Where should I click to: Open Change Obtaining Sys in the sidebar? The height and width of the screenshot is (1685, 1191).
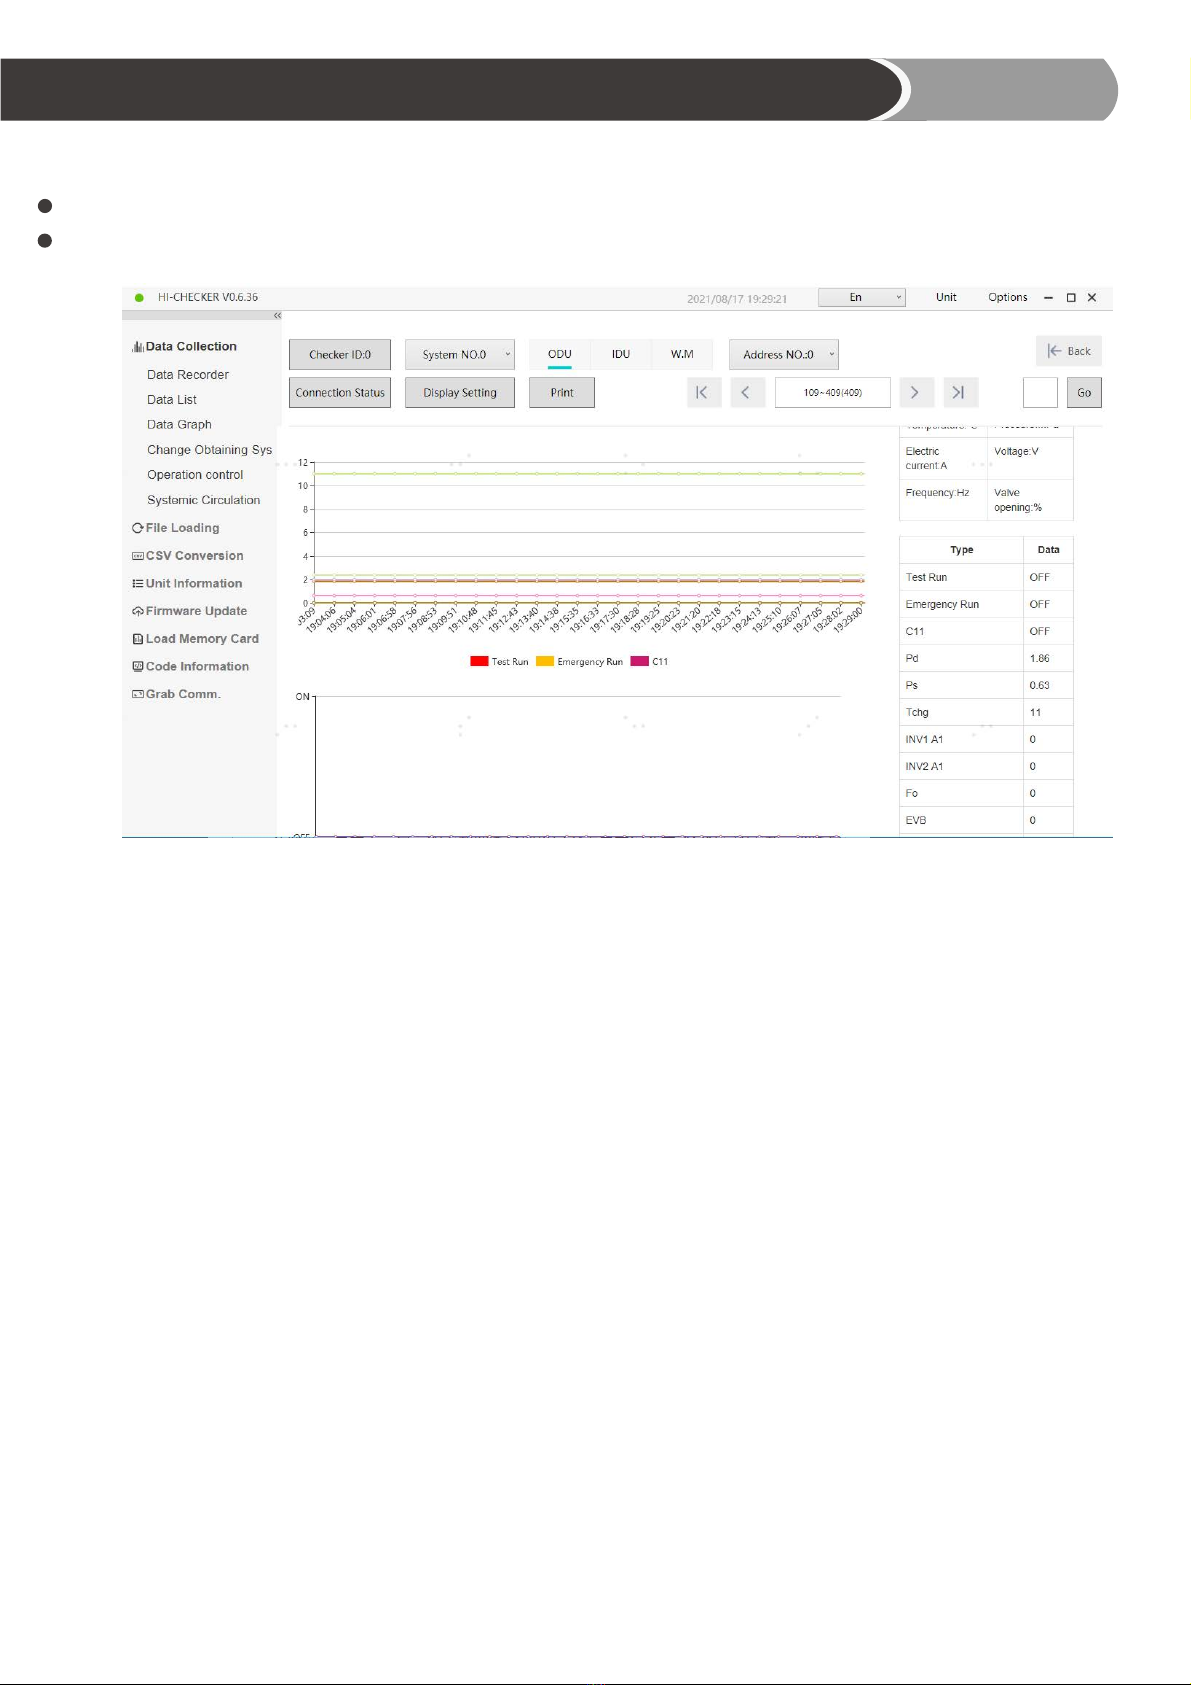click(210, 450)
